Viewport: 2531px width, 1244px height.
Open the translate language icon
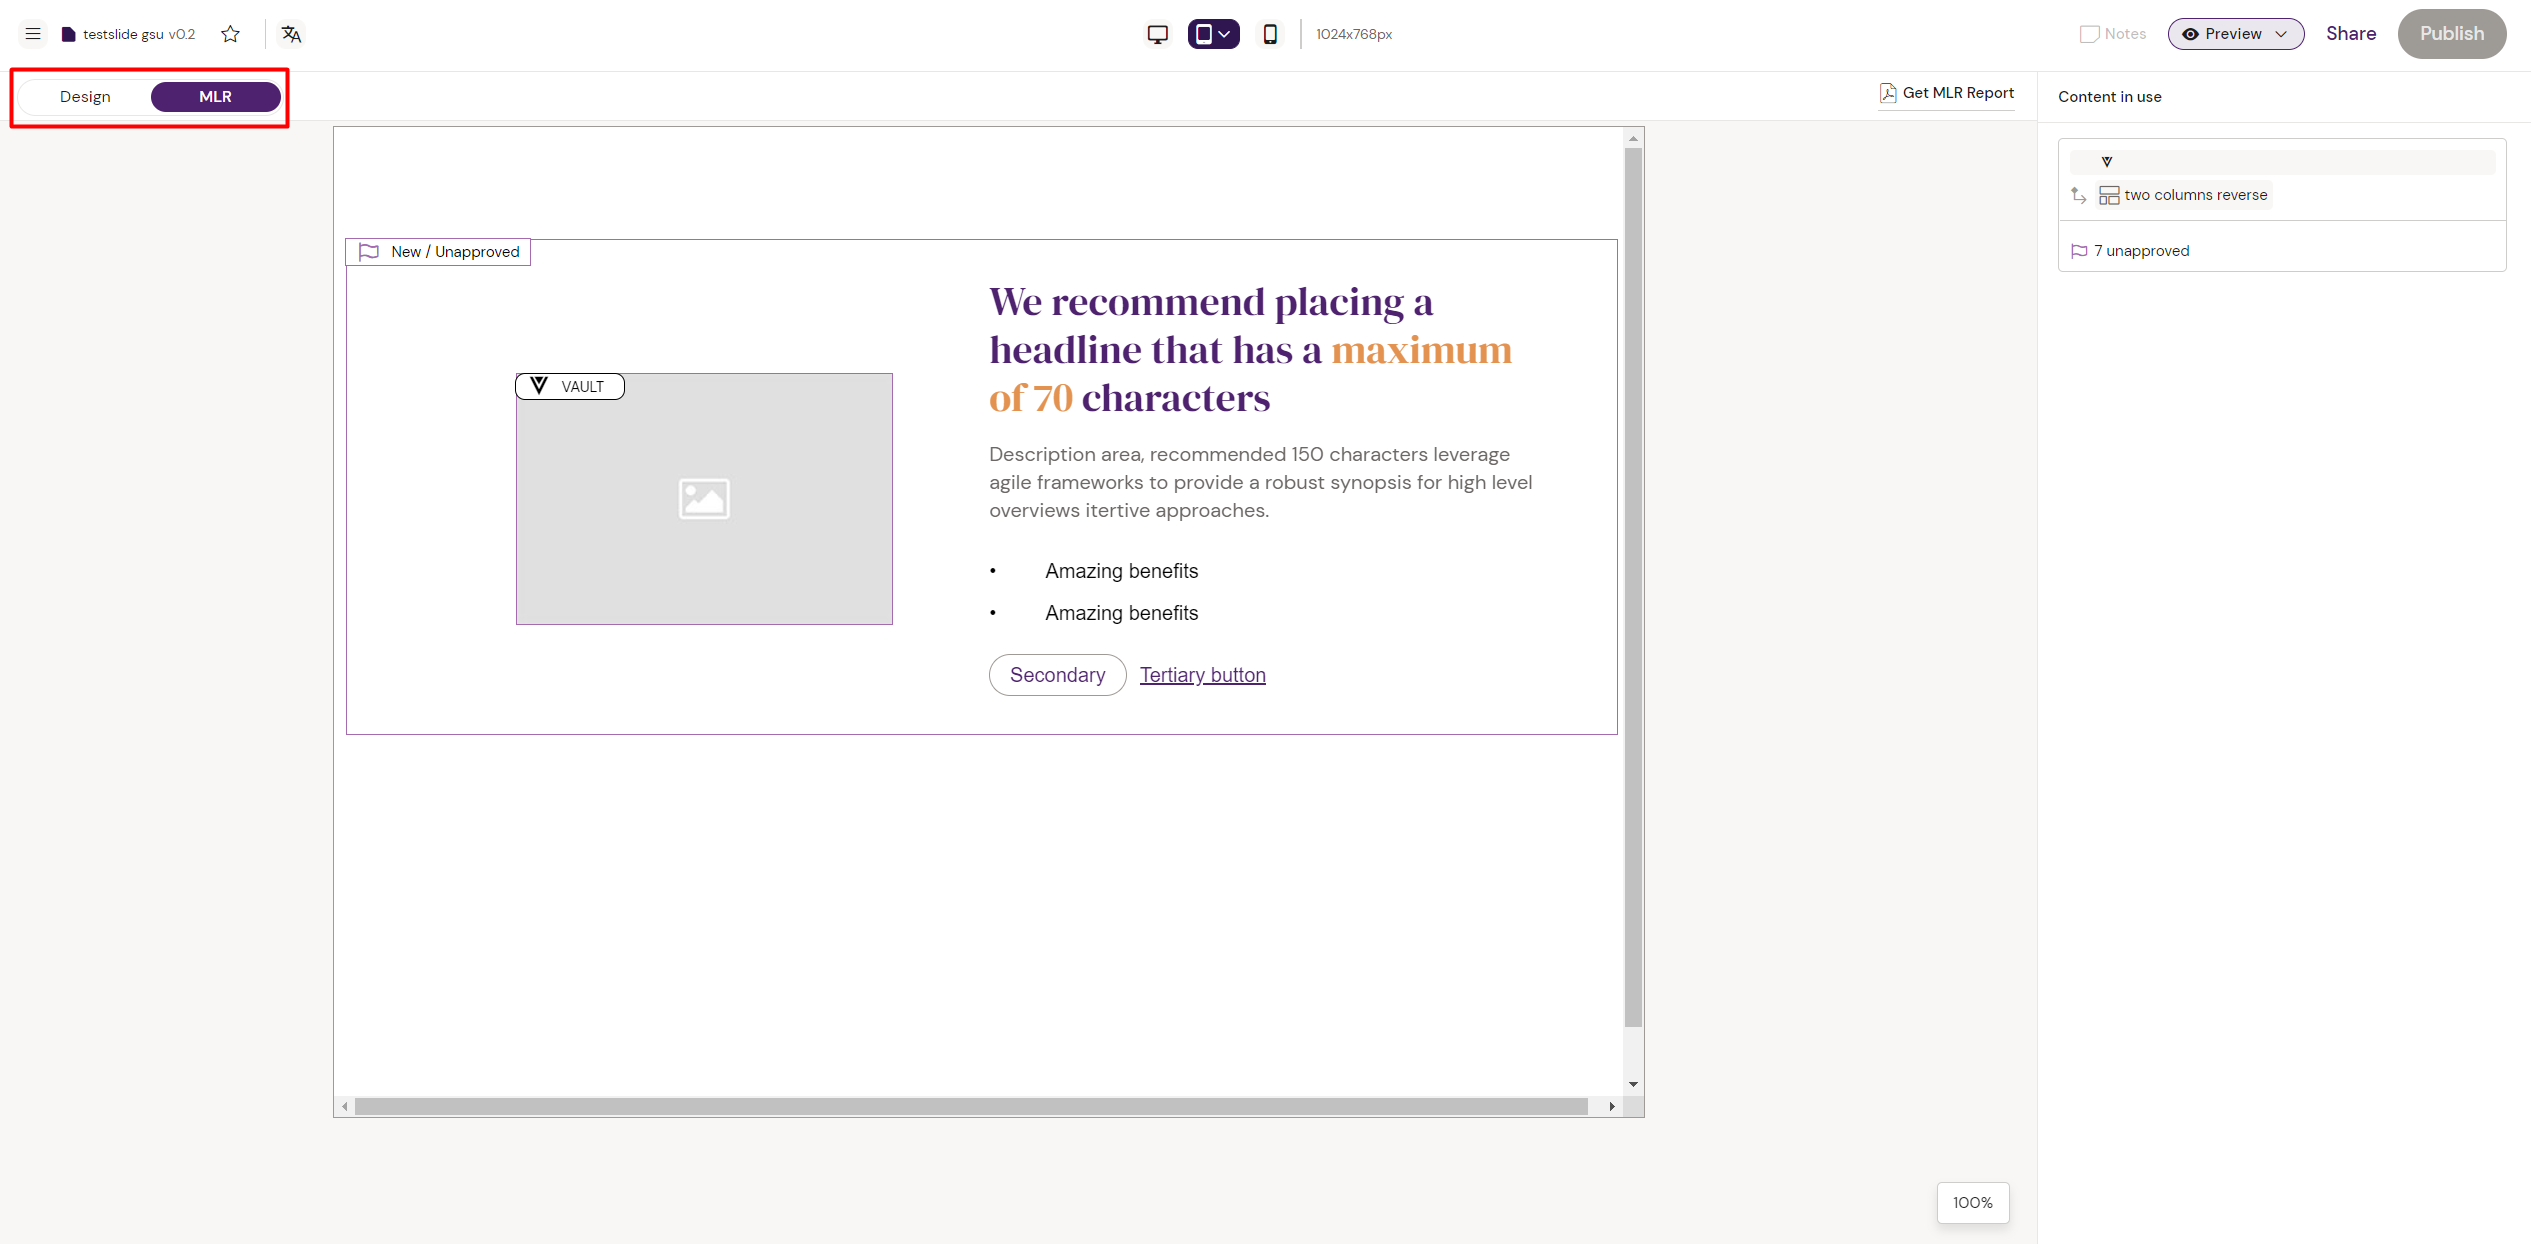tap(291, 34)
